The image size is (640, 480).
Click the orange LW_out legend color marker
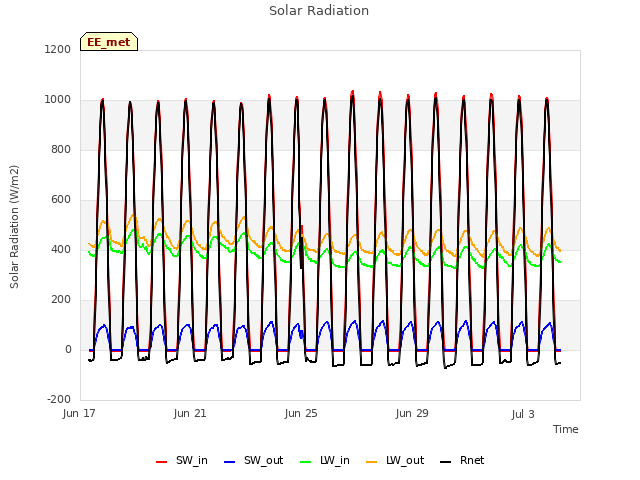click(372, 462)
